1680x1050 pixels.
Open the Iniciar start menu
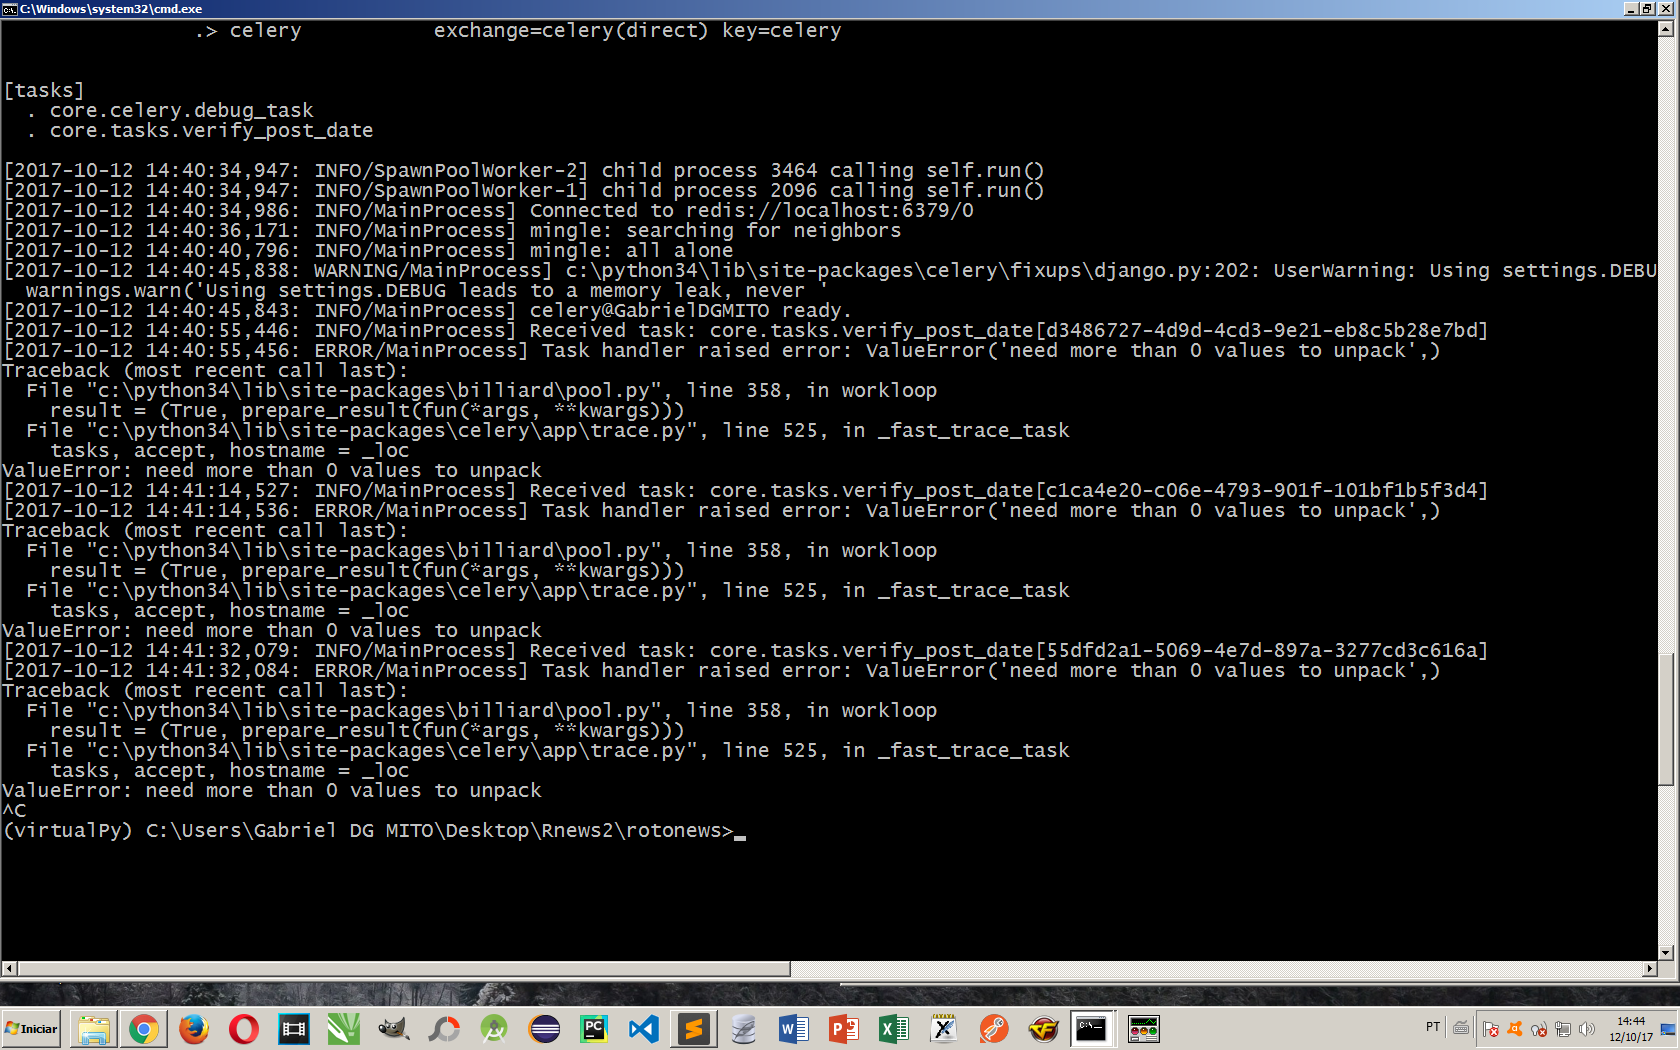click(x=32, y=1029)
